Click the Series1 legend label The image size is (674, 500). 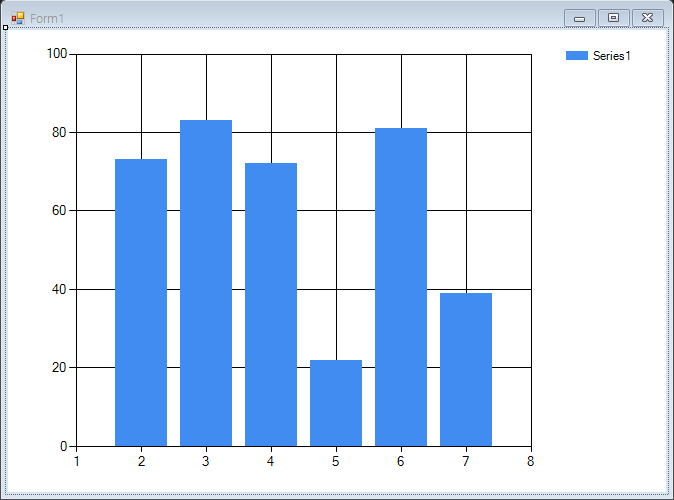click(611, 55)
